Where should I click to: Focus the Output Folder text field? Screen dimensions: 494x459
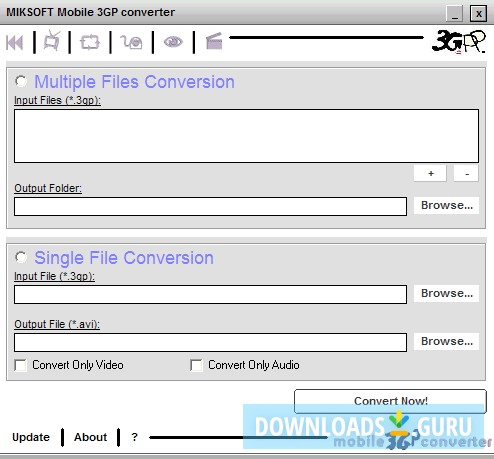(x=210, y=206)
